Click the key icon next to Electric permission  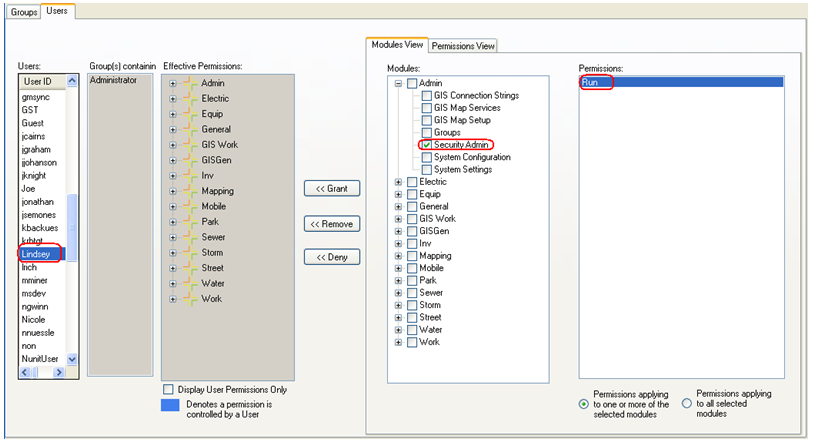(x=189, y=98)
